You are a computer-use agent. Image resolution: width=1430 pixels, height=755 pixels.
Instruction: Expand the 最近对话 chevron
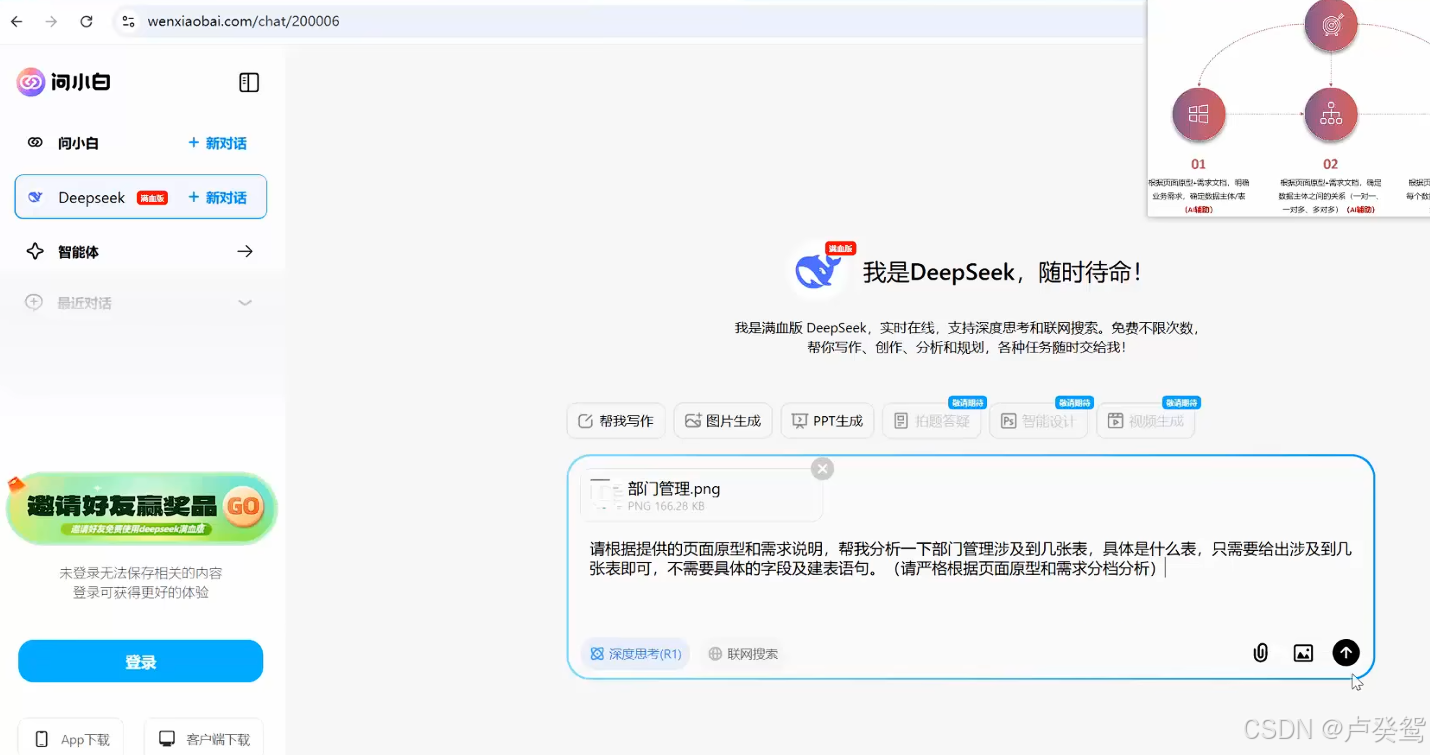245,302
